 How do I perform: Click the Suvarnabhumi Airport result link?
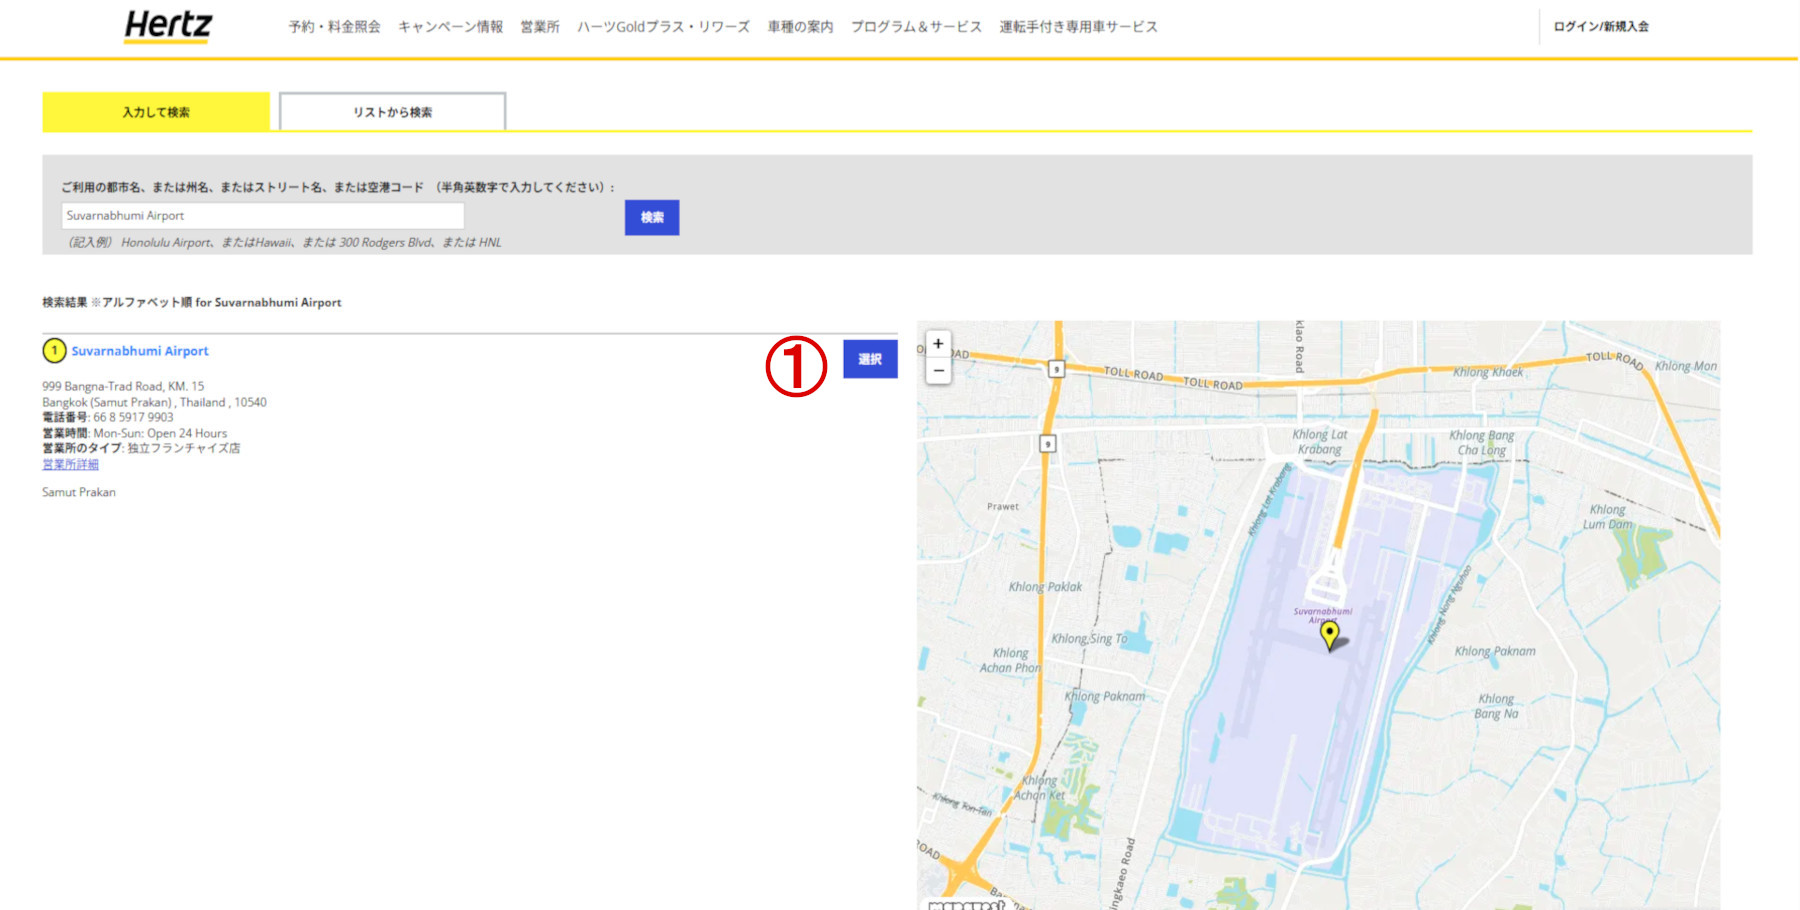click(x=139, y=350)
